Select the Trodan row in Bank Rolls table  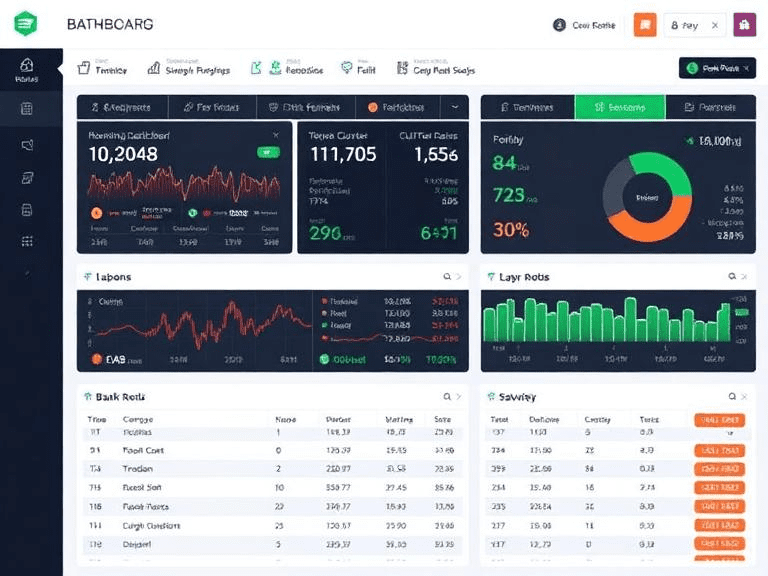click(x=137, y=468)
